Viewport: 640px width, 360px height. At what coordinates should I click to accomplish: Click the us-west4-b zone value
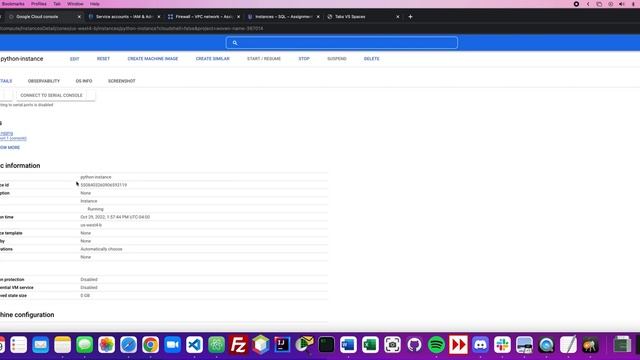pyautogui.click(x=91, y=225)
